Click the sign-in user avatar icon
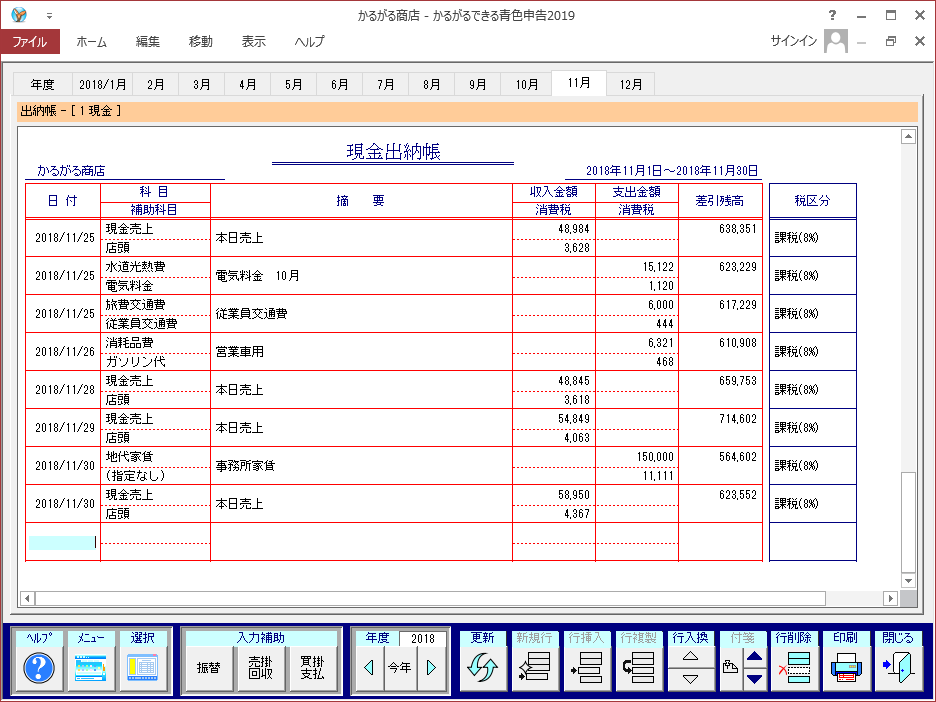The height and width of the screenshot is (702, 936). pyautogui.click(x=836, y=41)
